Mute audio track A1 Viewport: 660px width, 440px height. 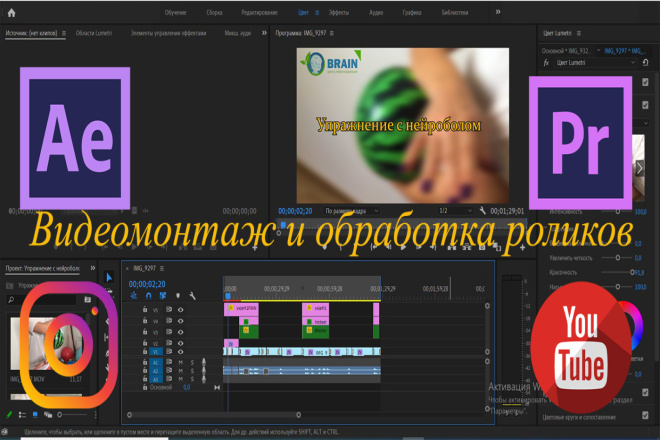point(181,362)
